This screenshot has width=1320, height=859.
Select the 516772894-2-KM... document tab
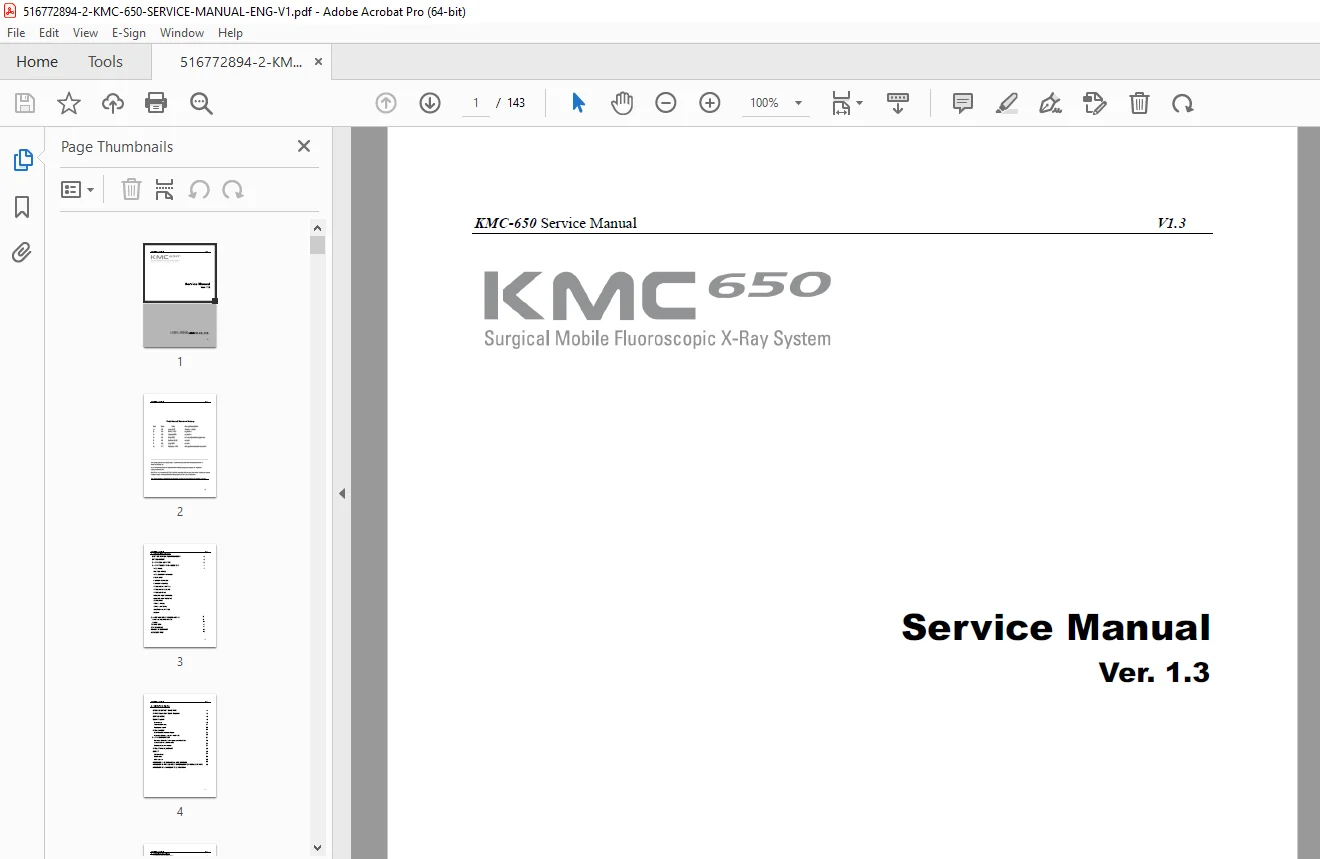tap(241, 62)
